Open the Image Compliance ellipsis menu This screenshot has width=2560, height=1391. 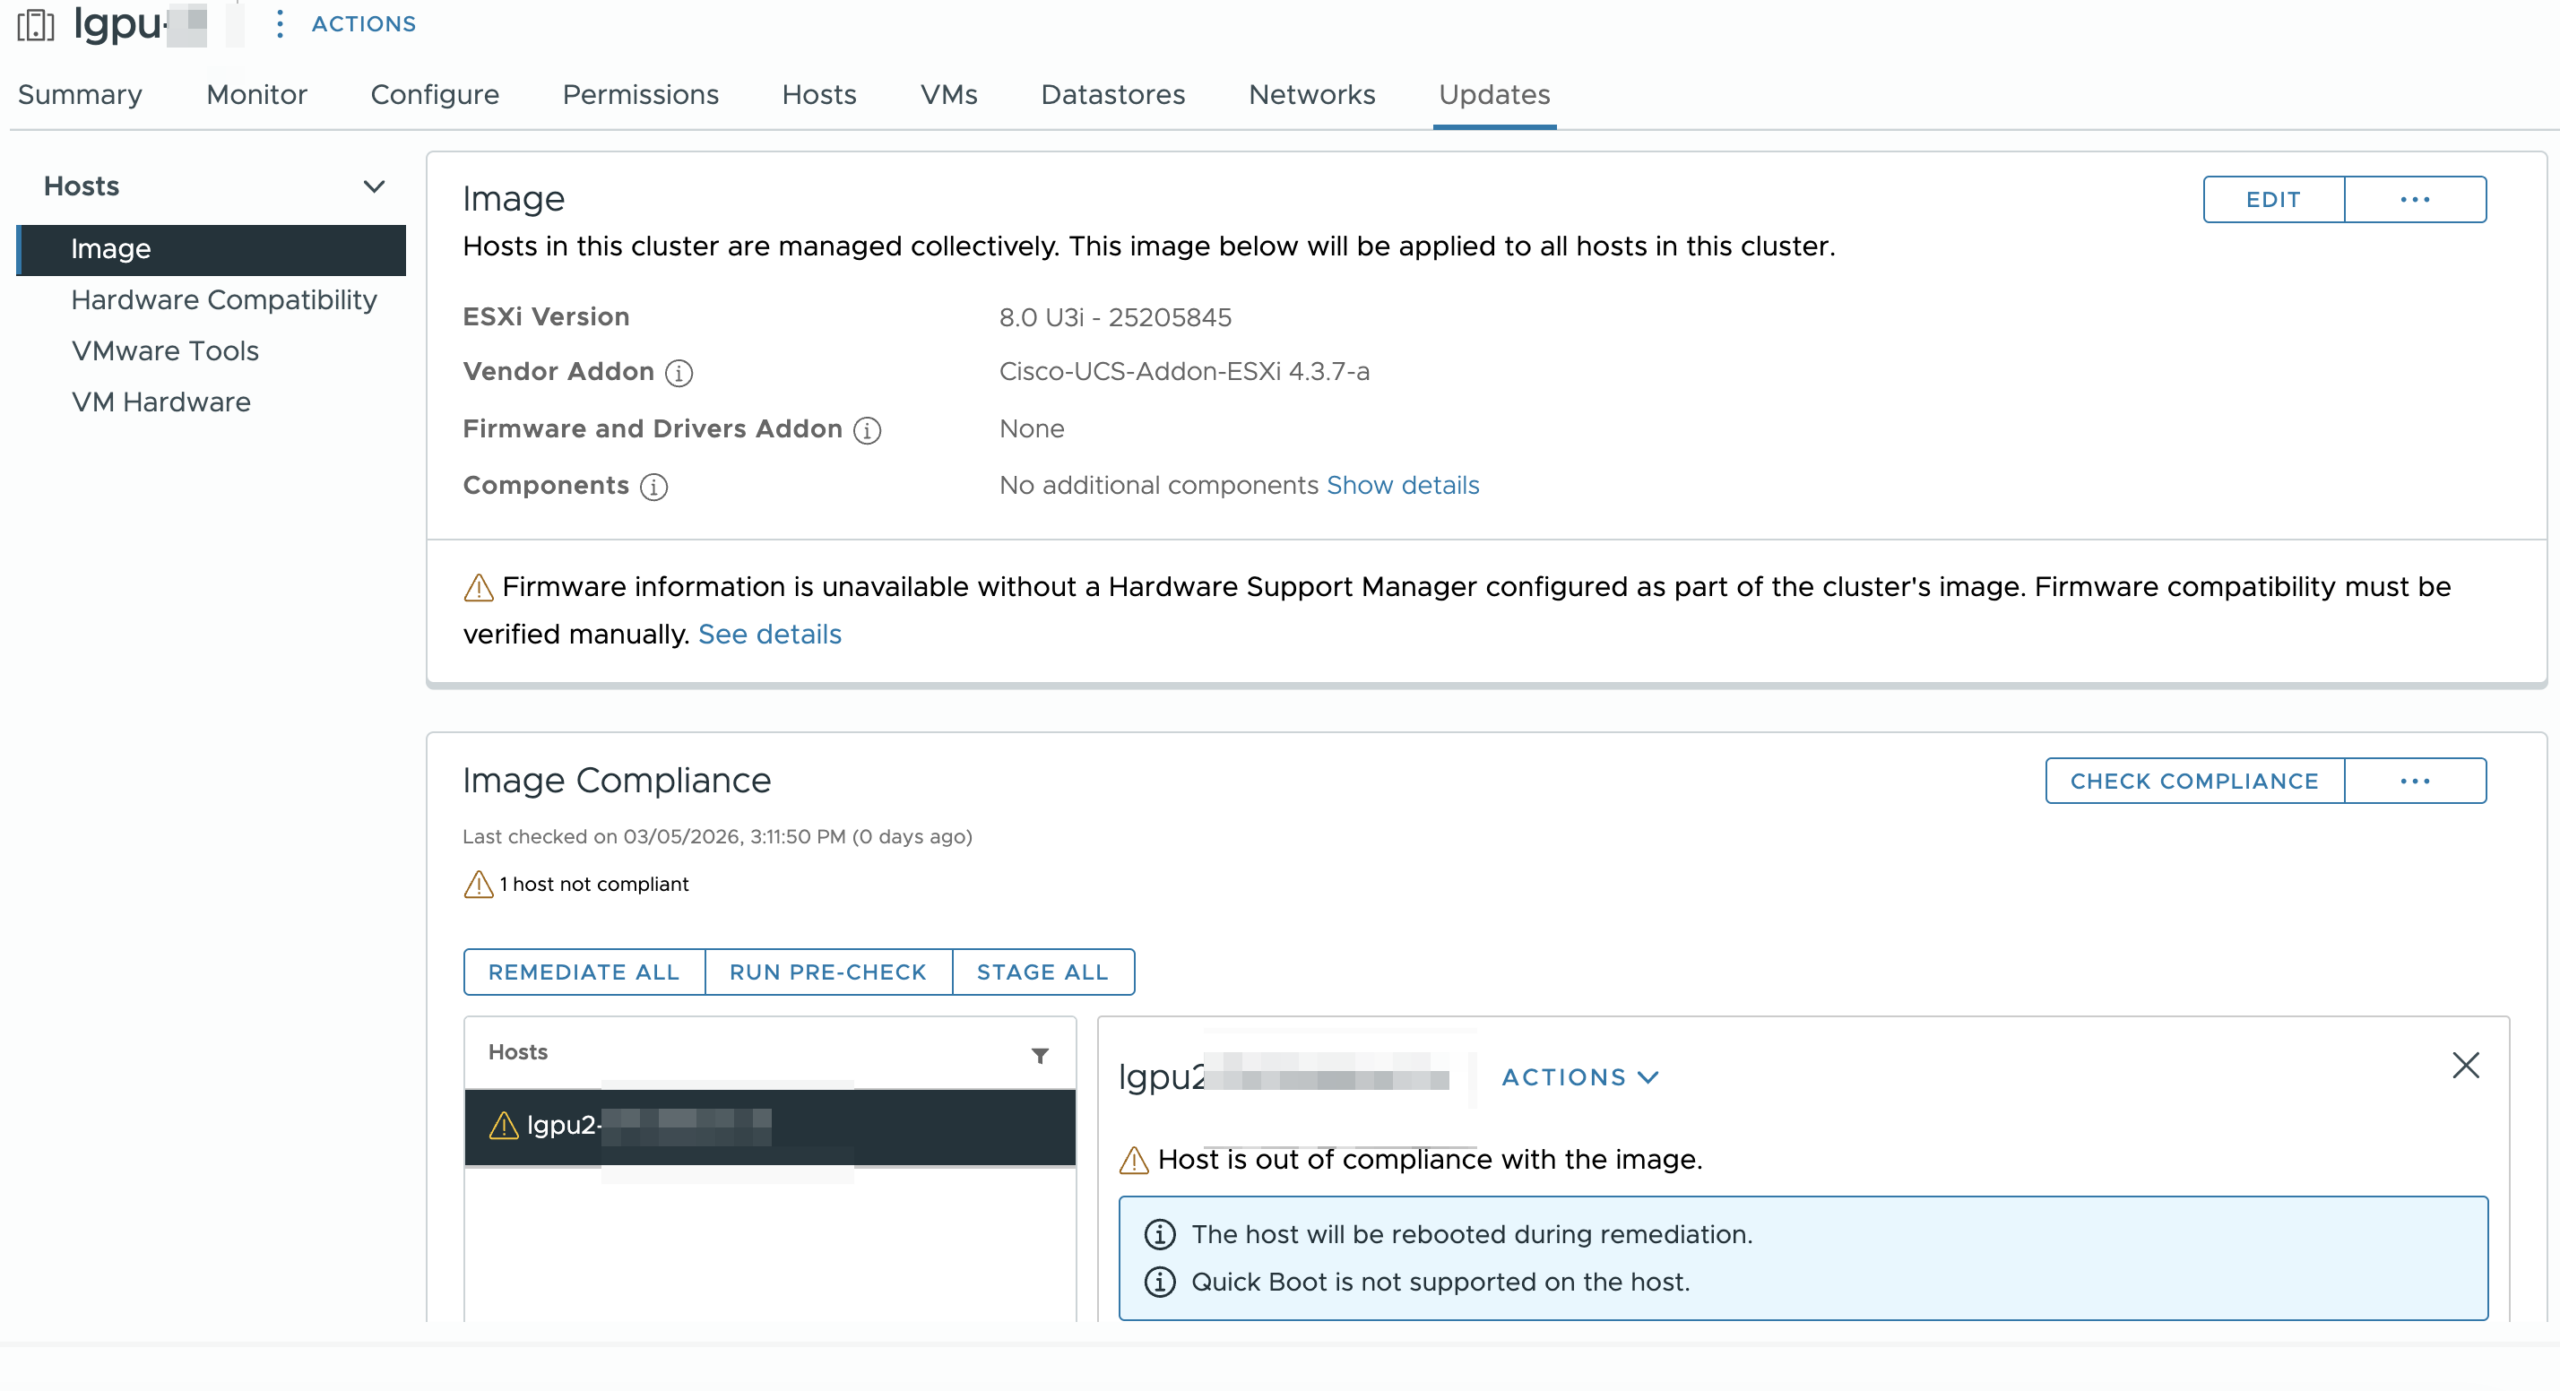(2414, 781)
